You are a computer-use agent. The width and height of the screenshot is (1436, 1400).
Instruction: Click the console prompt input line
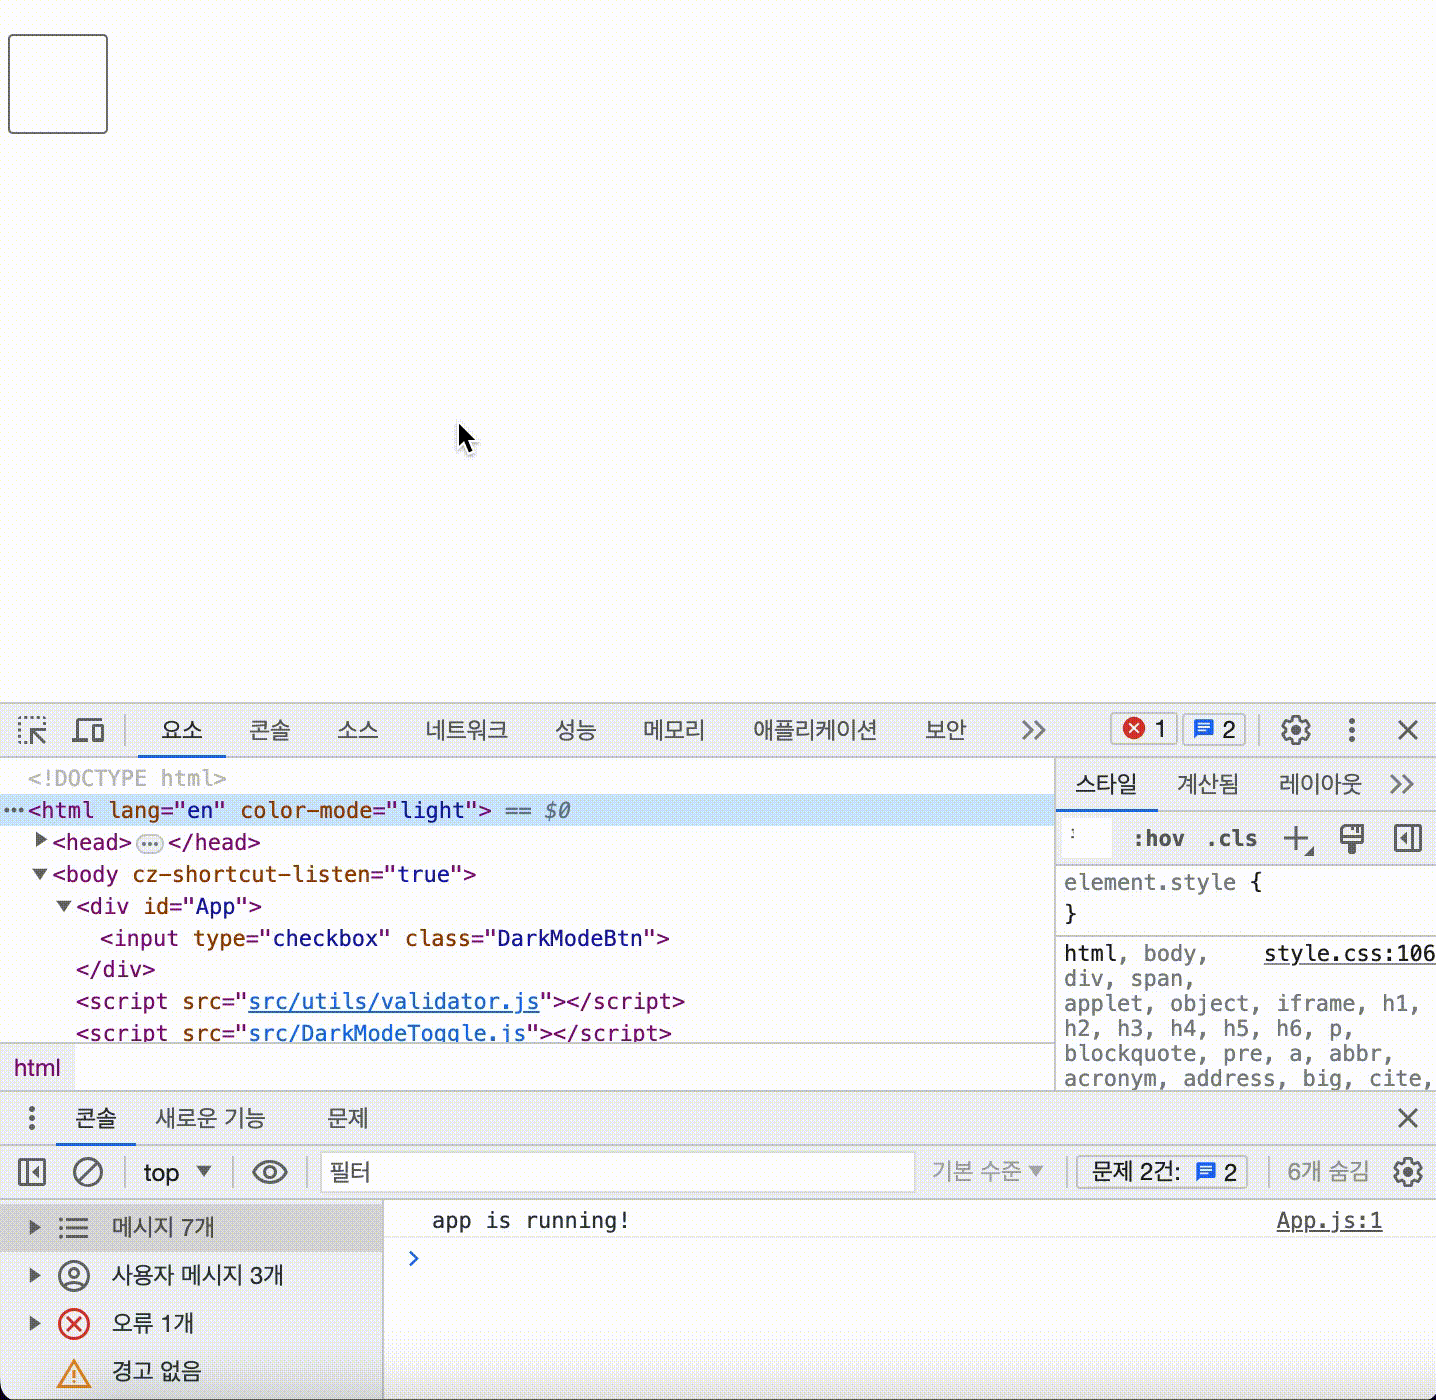pos(910,1258)
